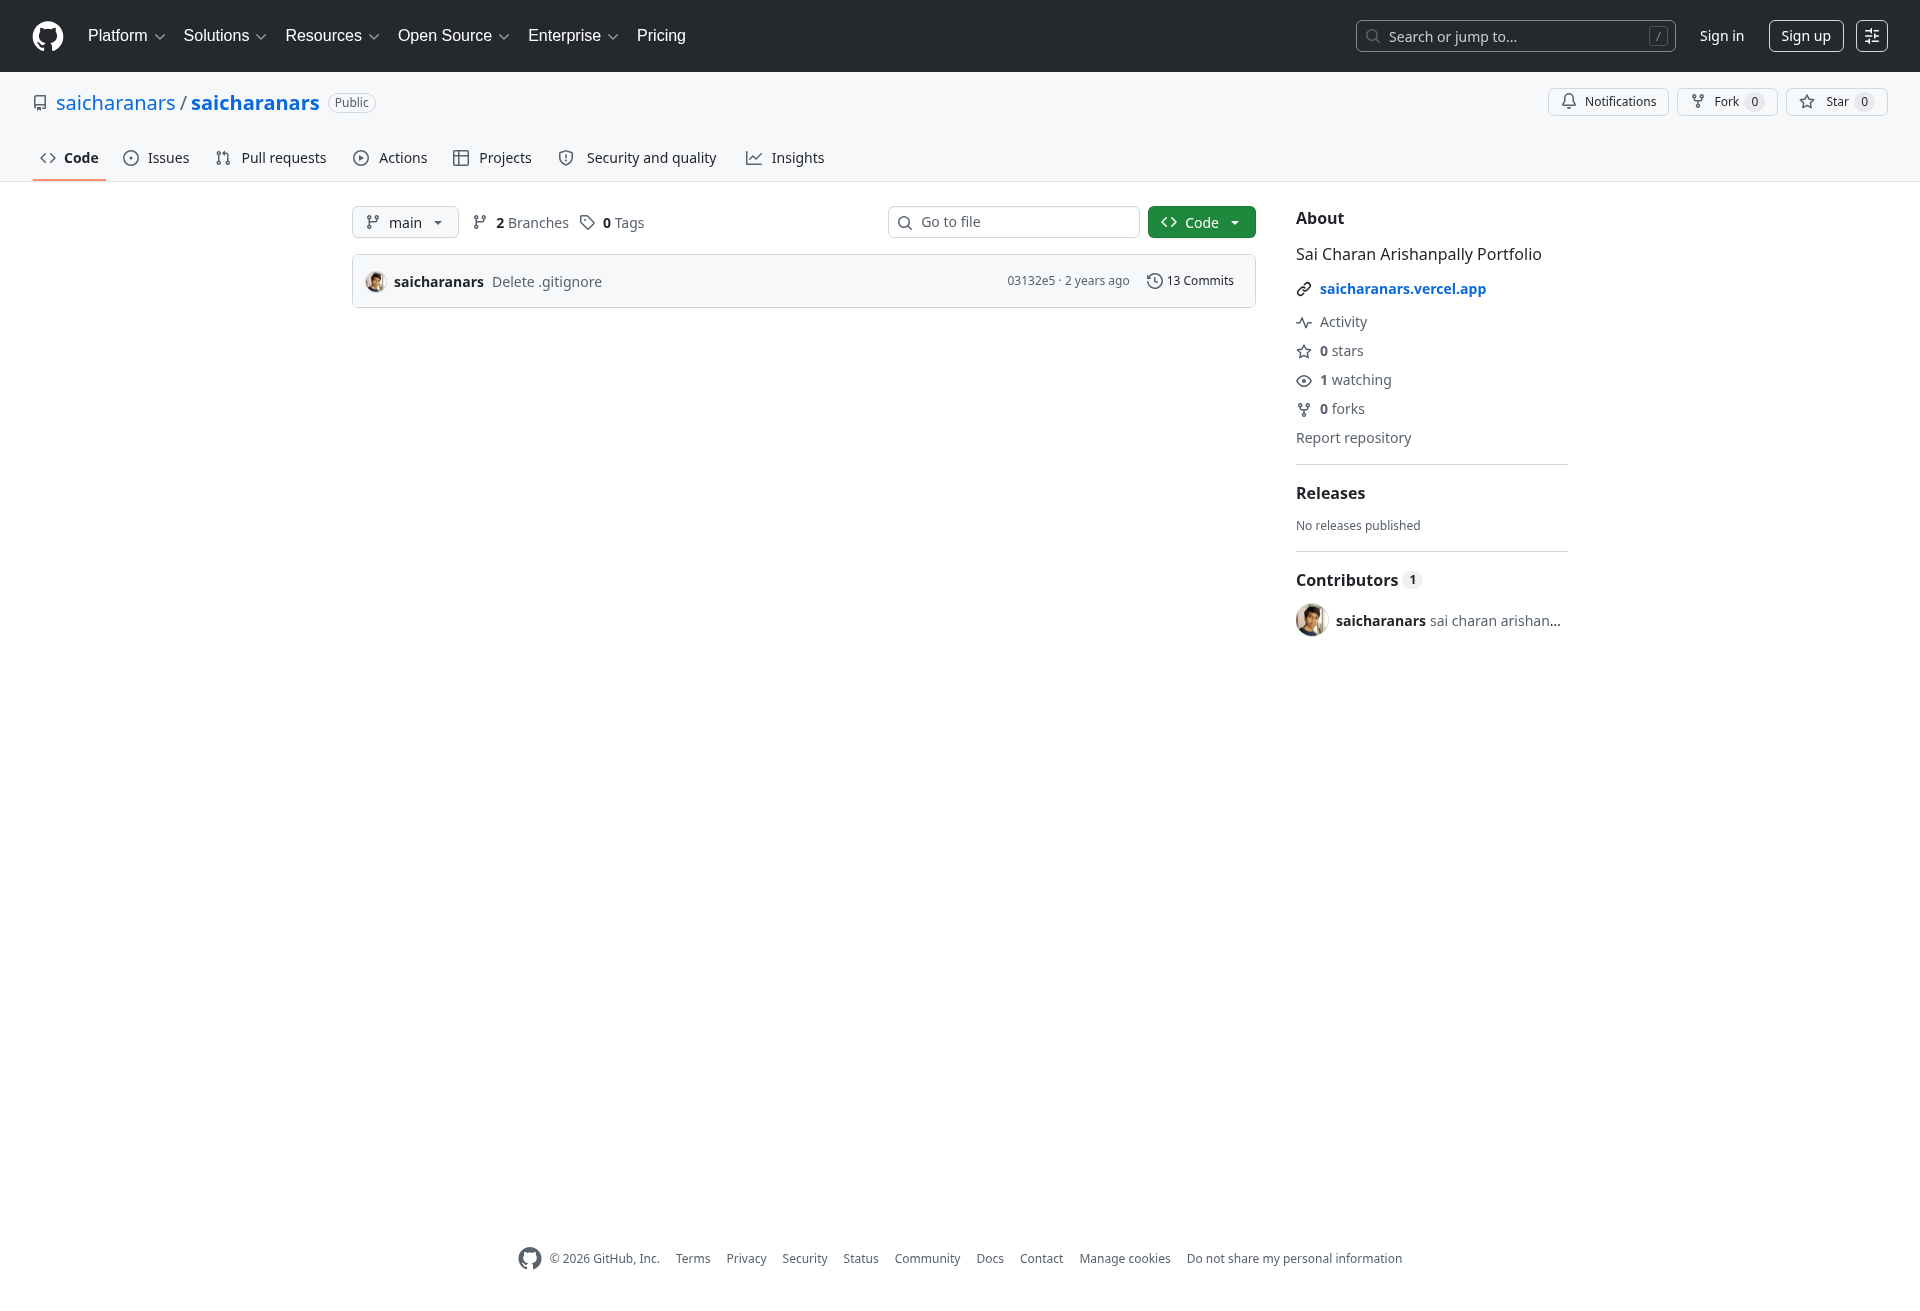Open the Insights tab
The width and height of the screenshot is (1920, 1311).
pyautogui.click(x=785, y=158)
